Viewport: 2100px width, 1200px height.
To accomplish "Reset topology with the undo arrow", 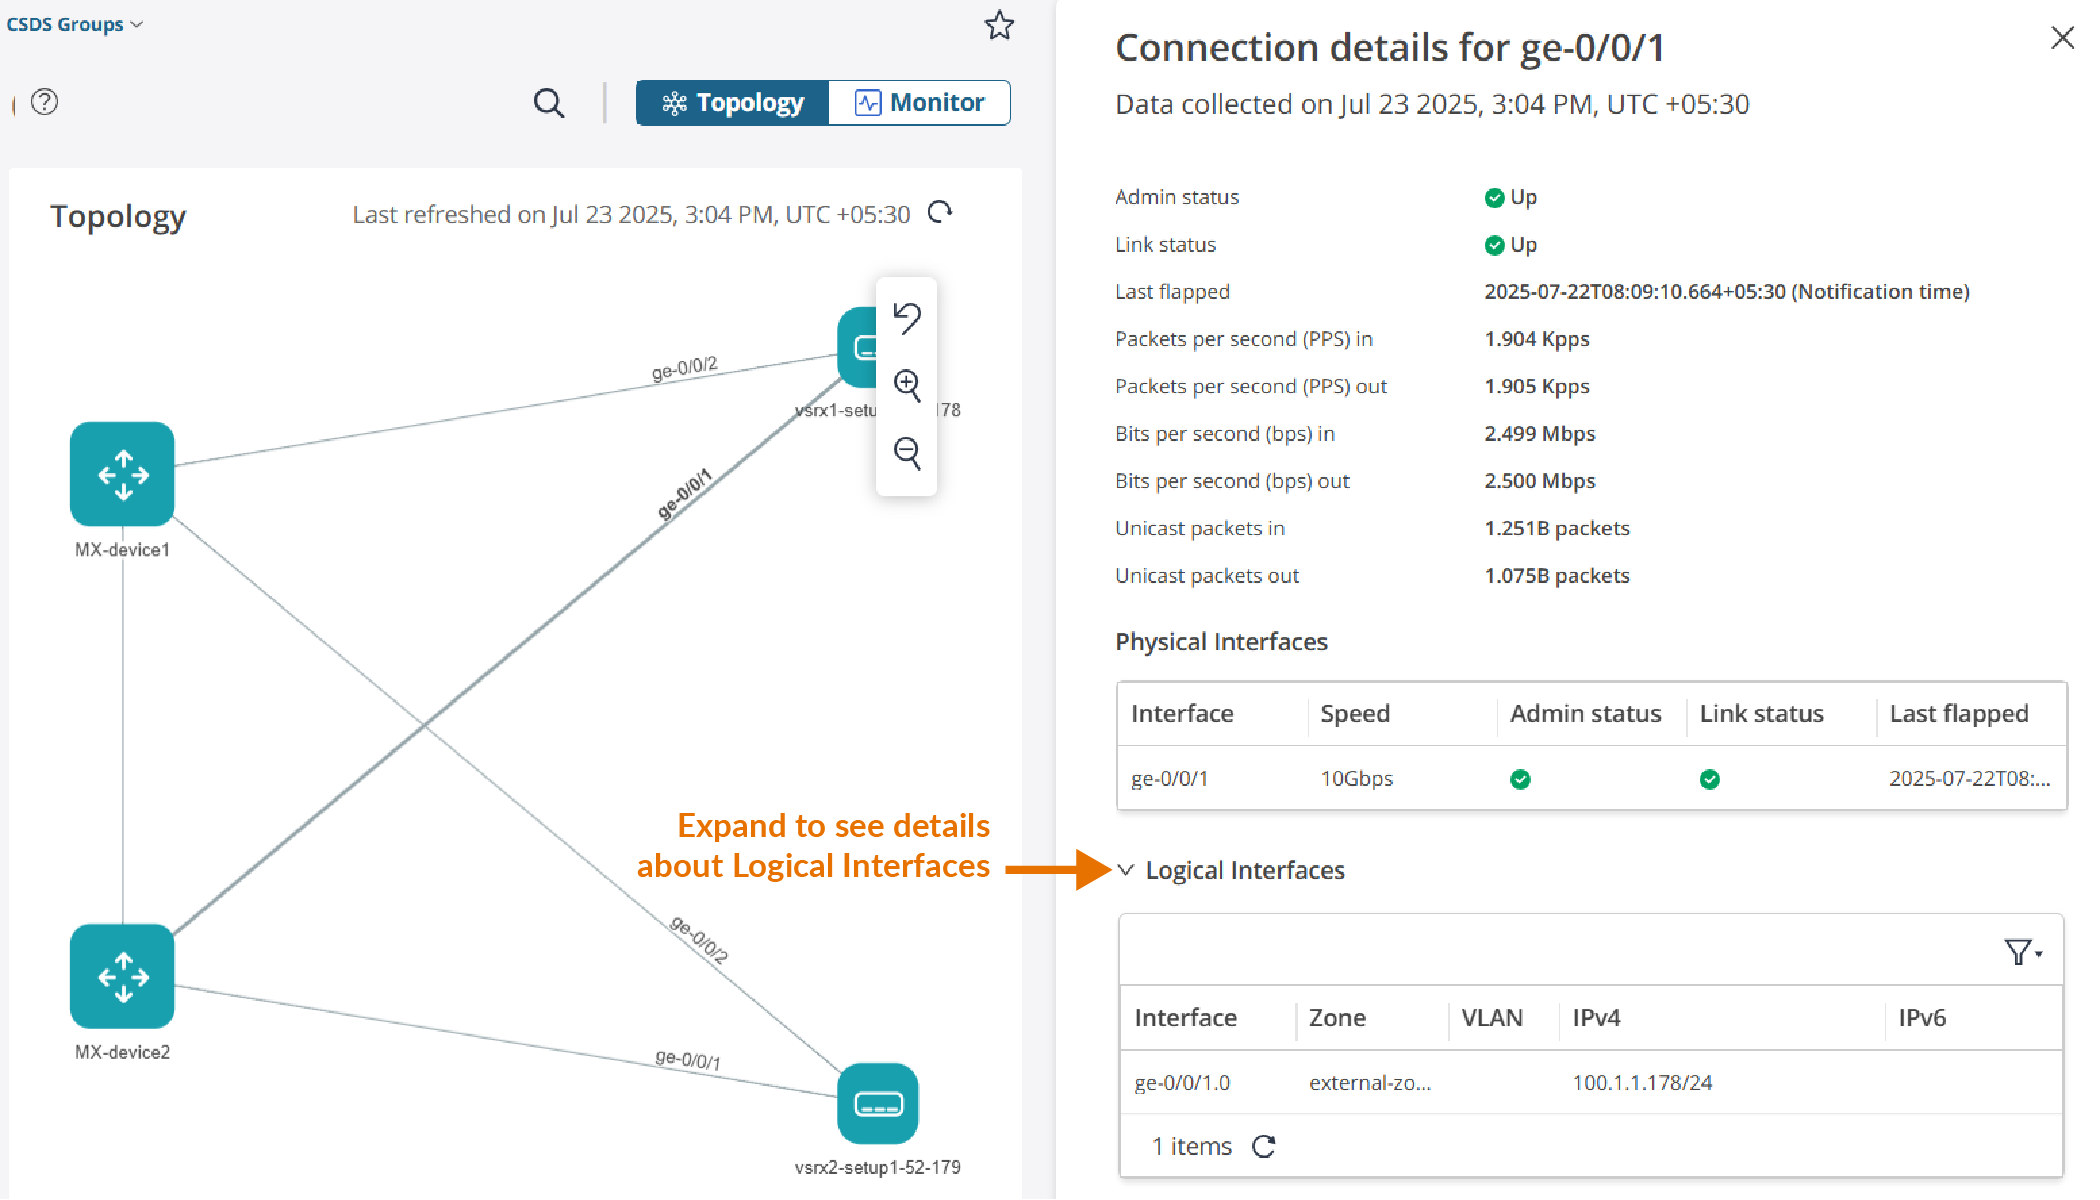I will point(907,318).
